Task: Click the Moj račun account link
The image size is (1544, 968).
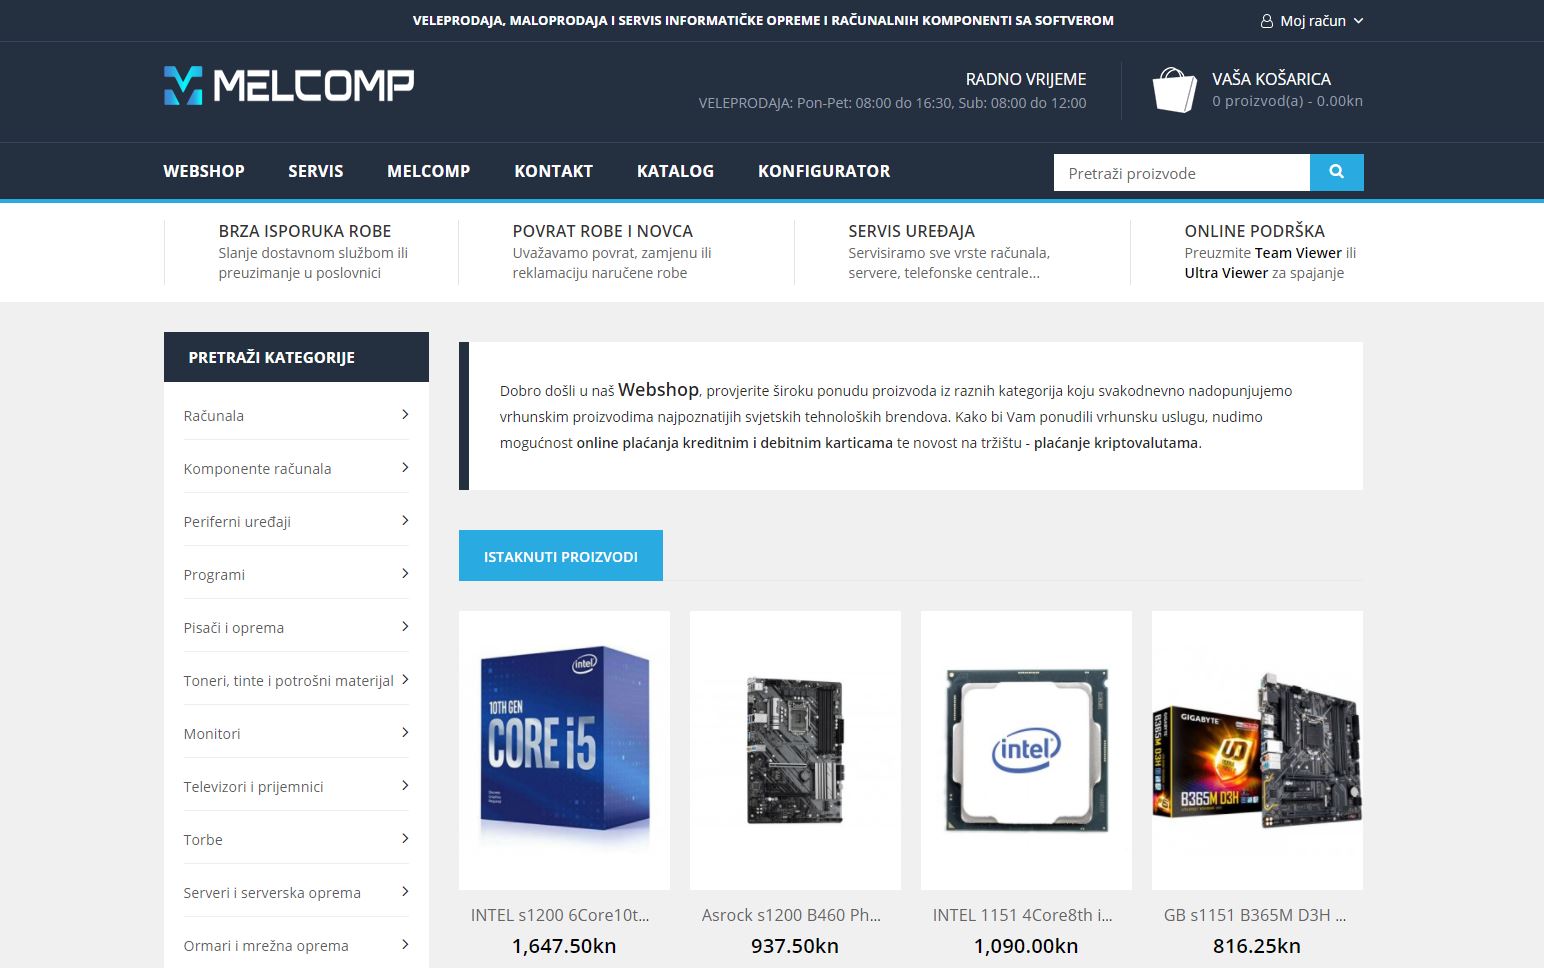Action: click(x=1313, y=21)
